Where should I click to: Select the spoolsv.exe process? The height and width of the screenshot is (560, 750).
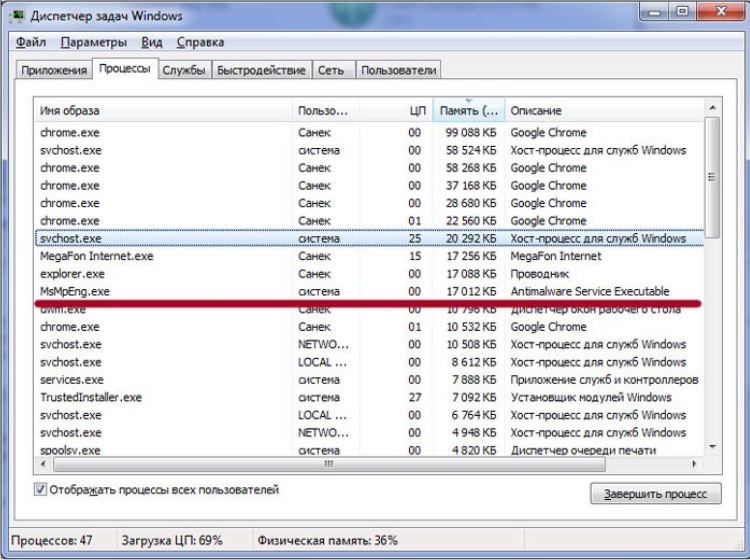369,450
